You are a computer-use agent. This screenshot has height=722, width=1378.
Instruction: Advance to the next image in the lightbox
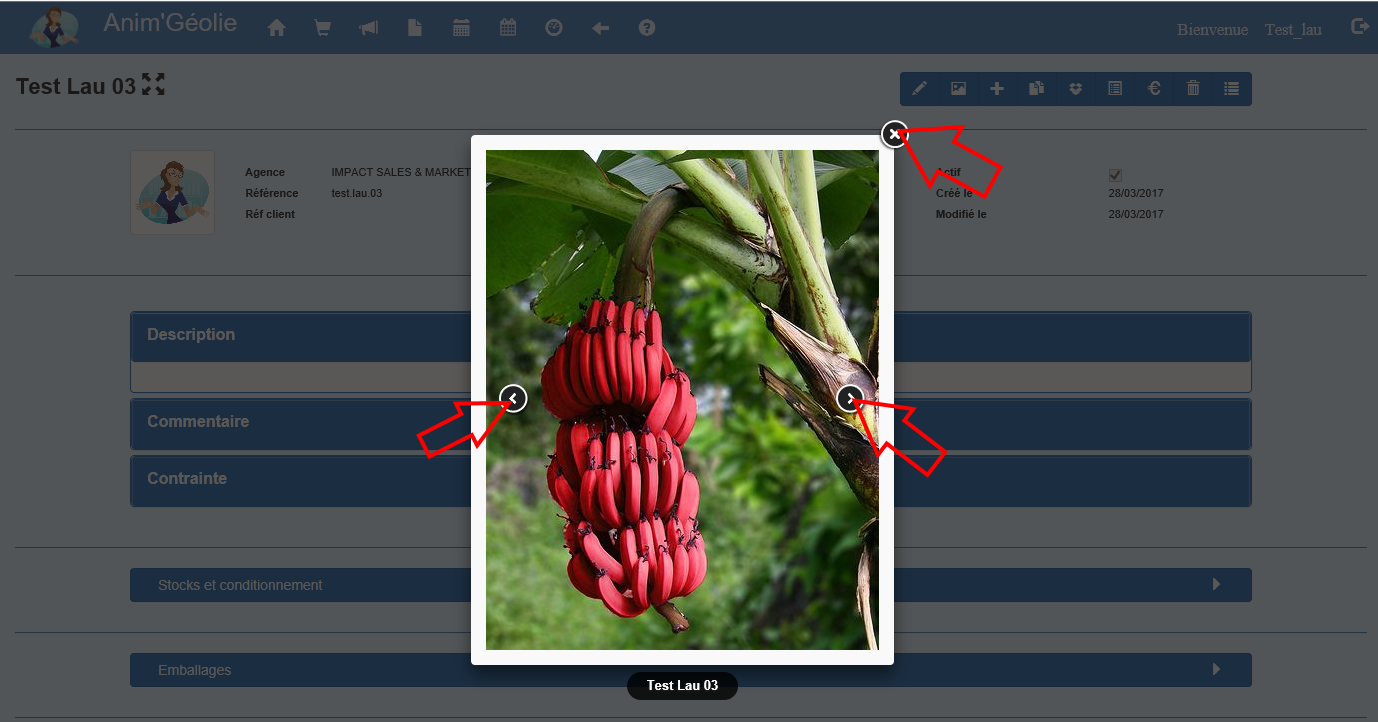coord(850,399)
